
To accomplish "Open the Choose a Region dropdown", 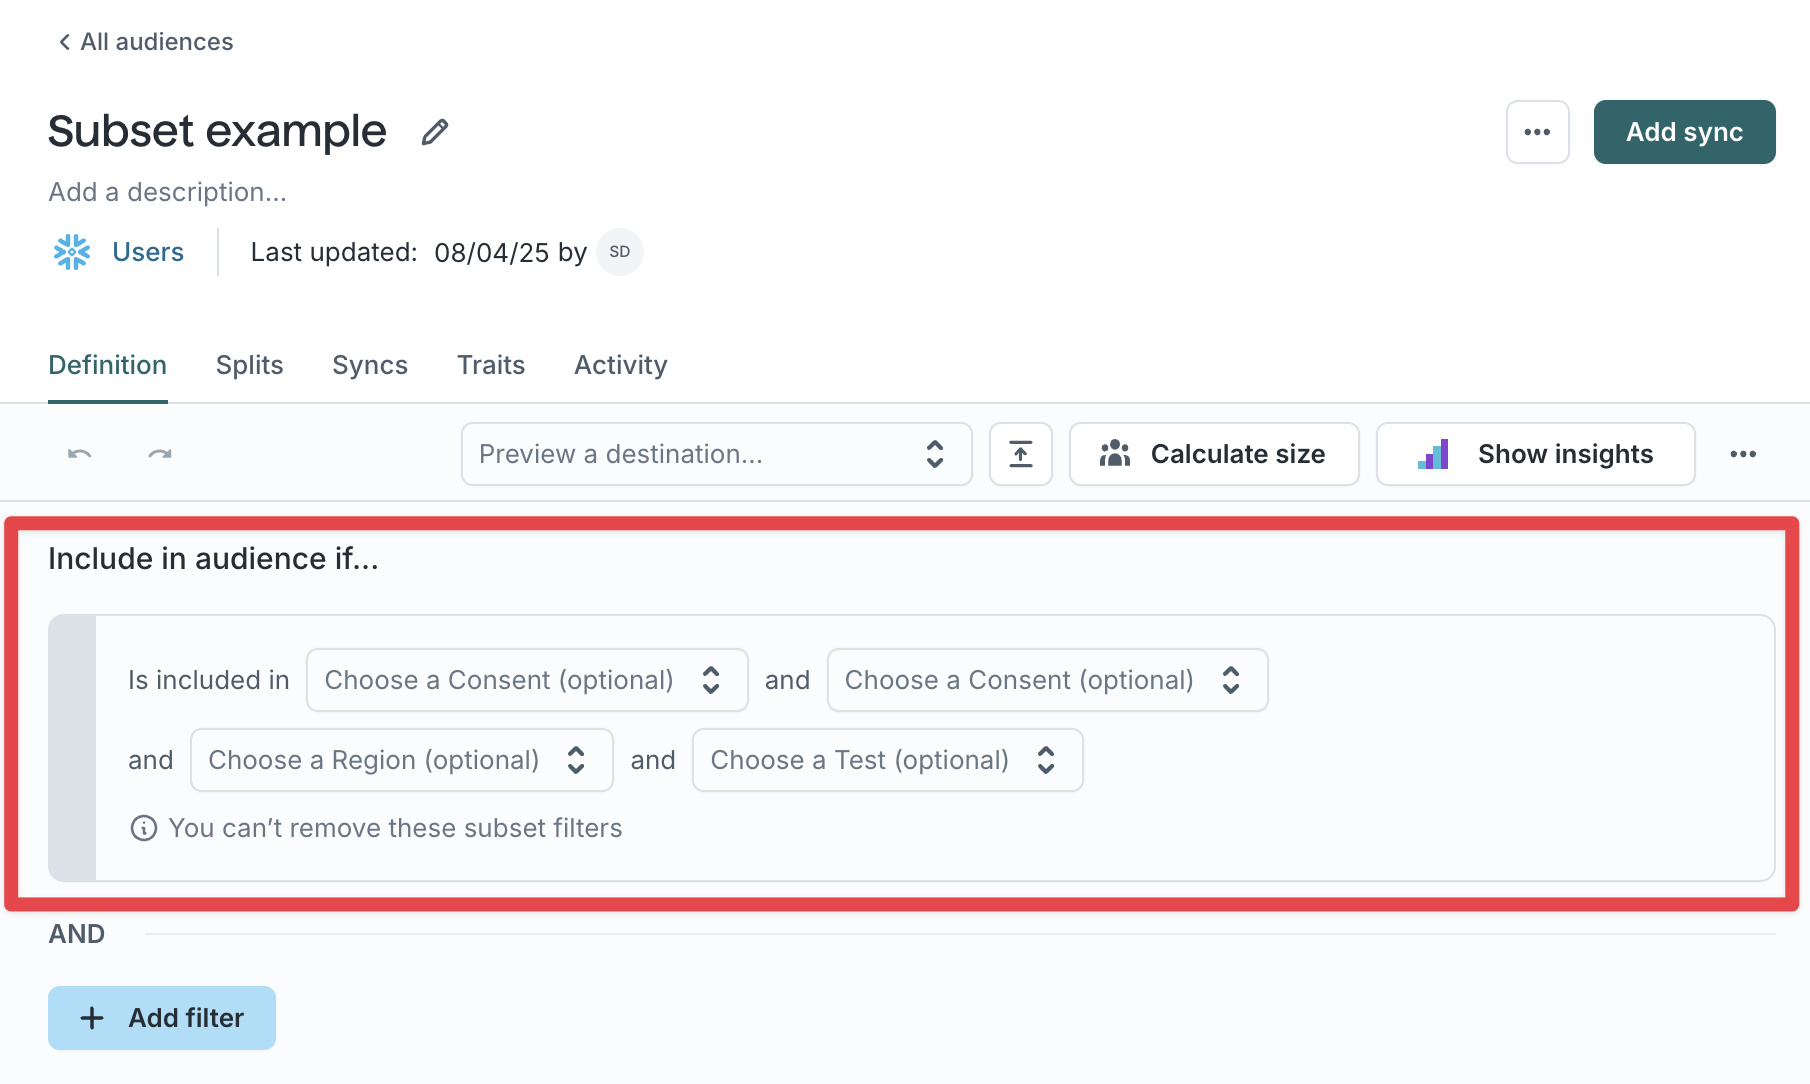I will pos(401,760).
